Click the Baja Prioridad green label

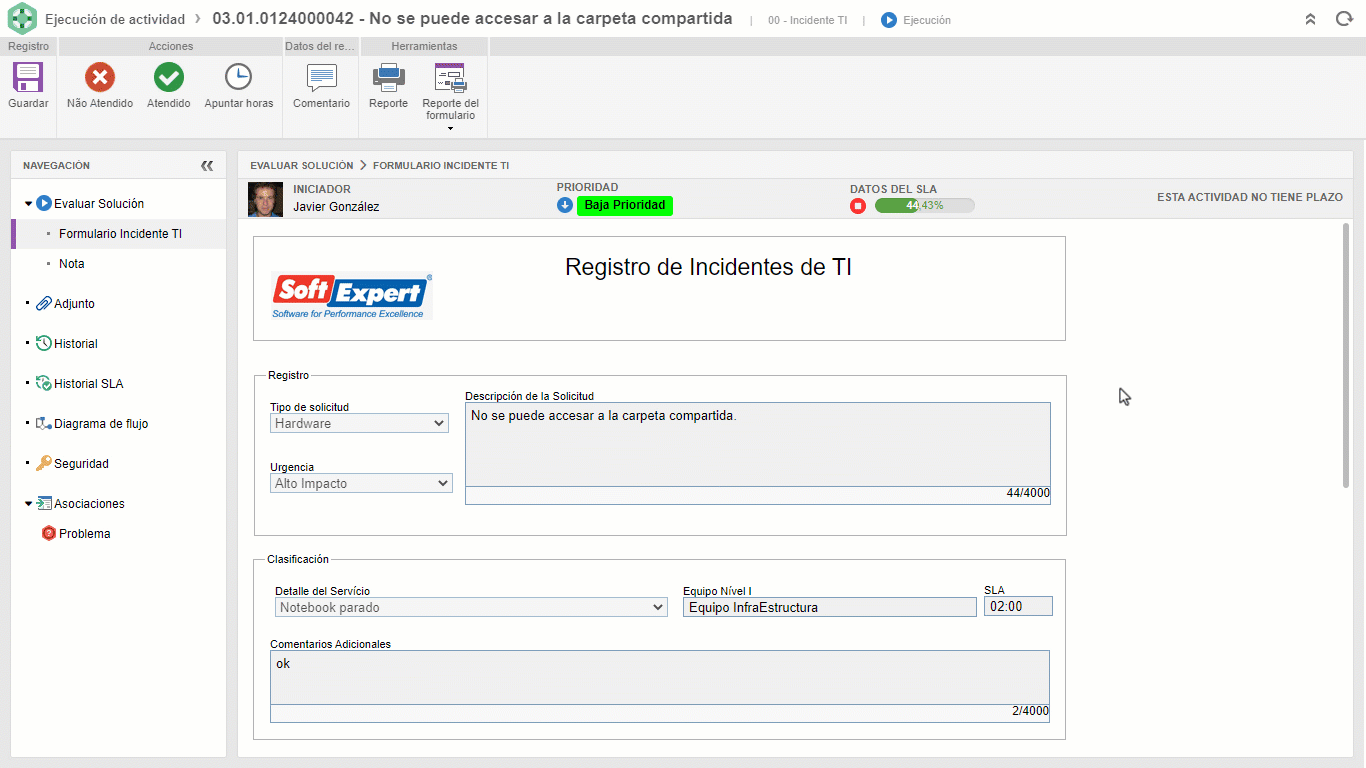pos(625,205)
